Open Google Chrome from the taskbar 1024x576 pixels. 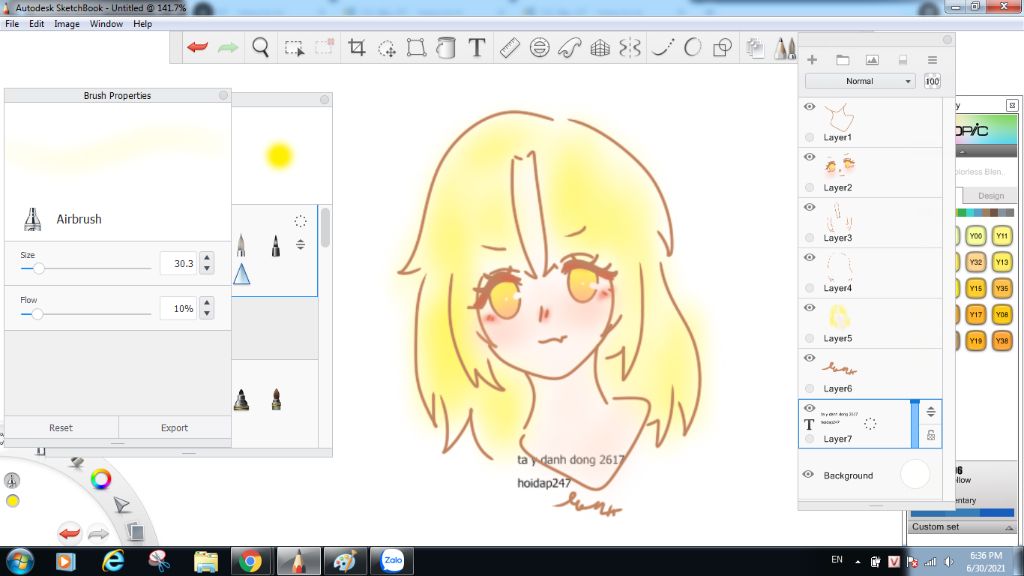pyautogui.click(x=250, y=561)
